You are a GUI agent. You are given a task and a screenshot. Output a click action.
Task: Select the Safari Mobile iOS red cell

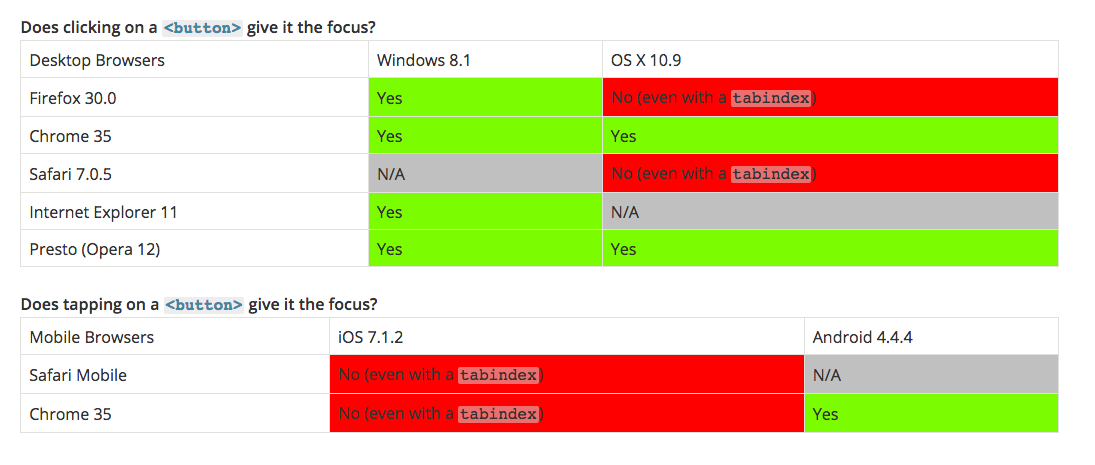point(567,374)
